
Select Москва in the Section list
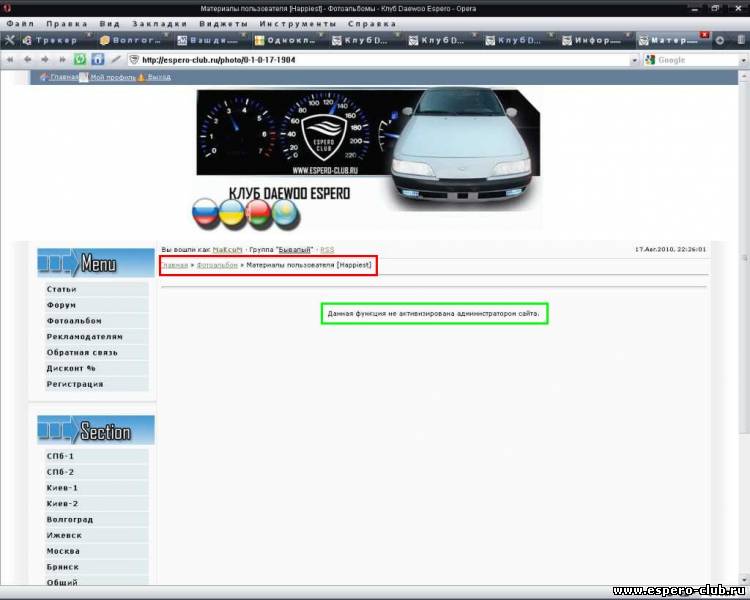point(97,551)
